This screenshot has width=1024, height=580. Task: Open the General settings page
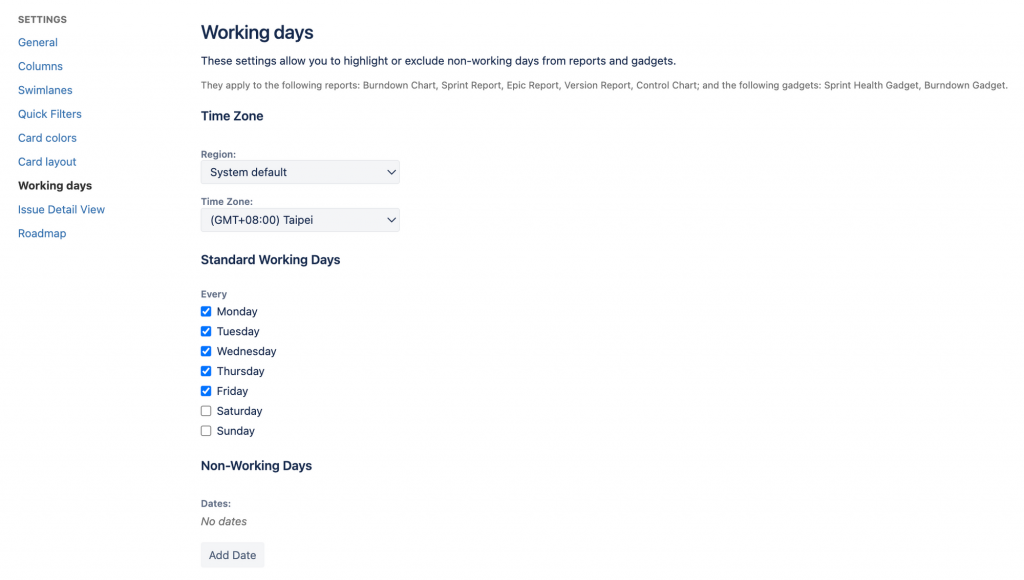38,42
